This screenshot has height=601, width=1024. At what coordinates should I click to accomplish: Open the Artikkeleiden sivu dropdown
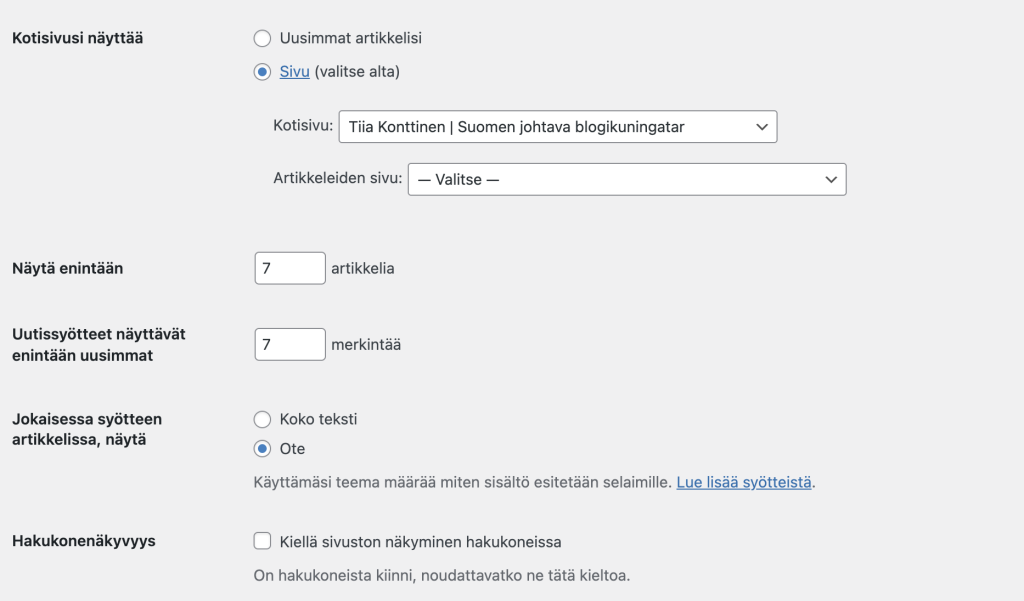pos(615,179)
